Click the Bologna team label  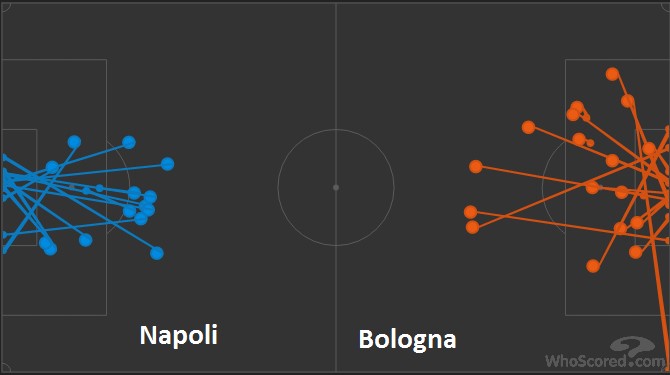coord(407,340)
